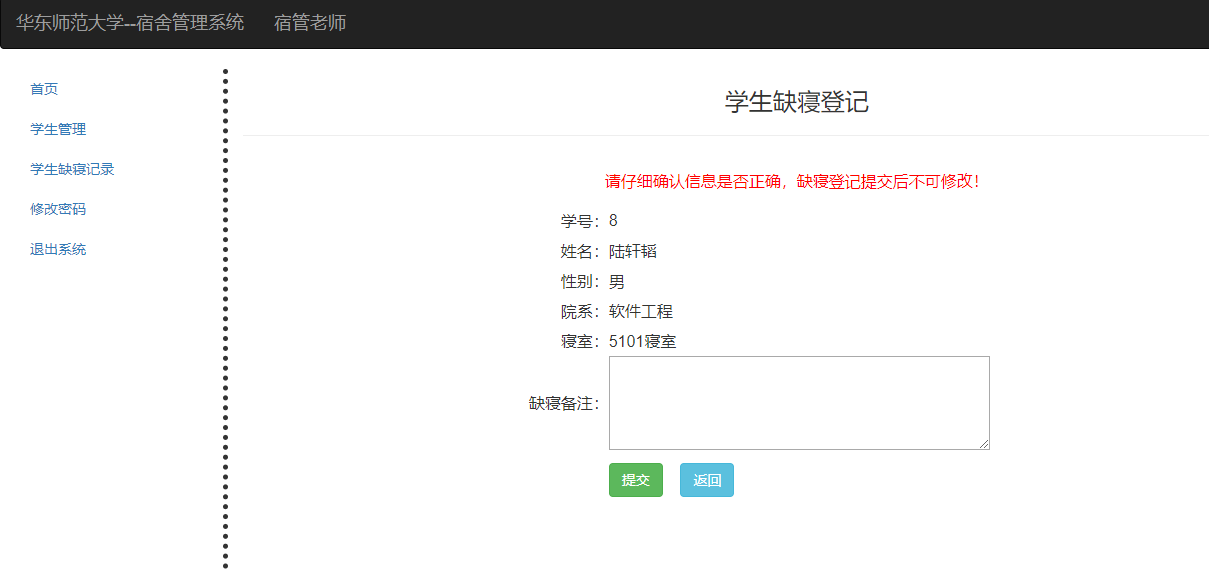
Task: Click the 院系 field label
Action: (581, 311)
